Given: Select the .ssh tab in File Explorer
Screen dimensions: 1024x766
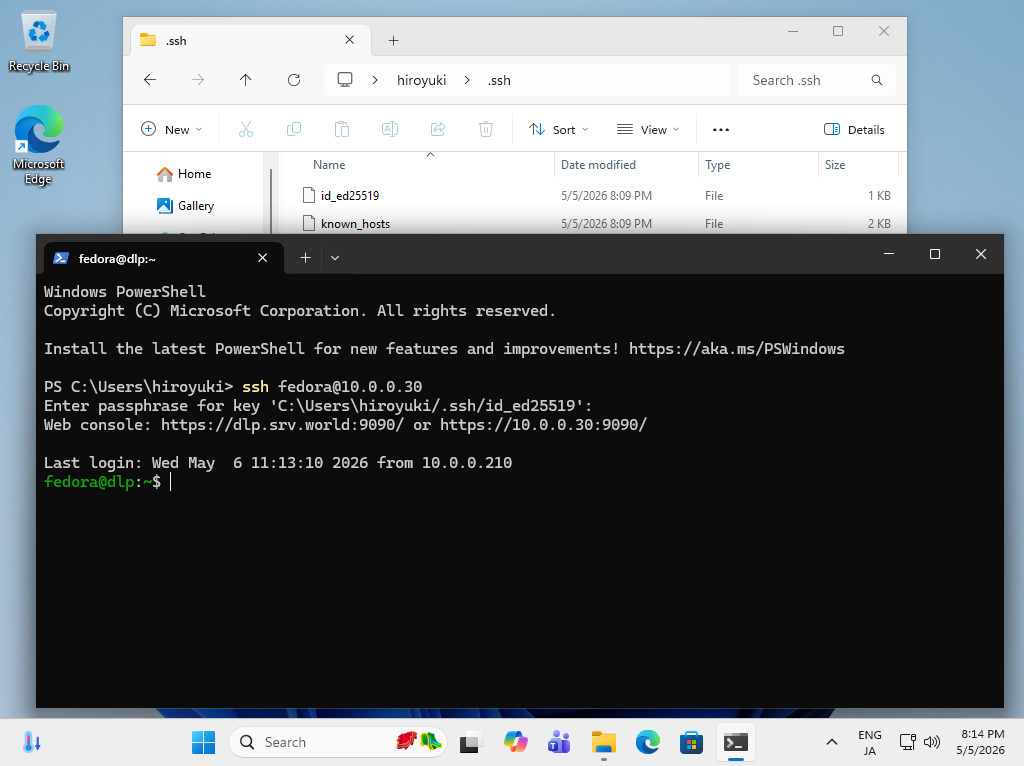Looking at the screenshot, I should pos(251,40).
